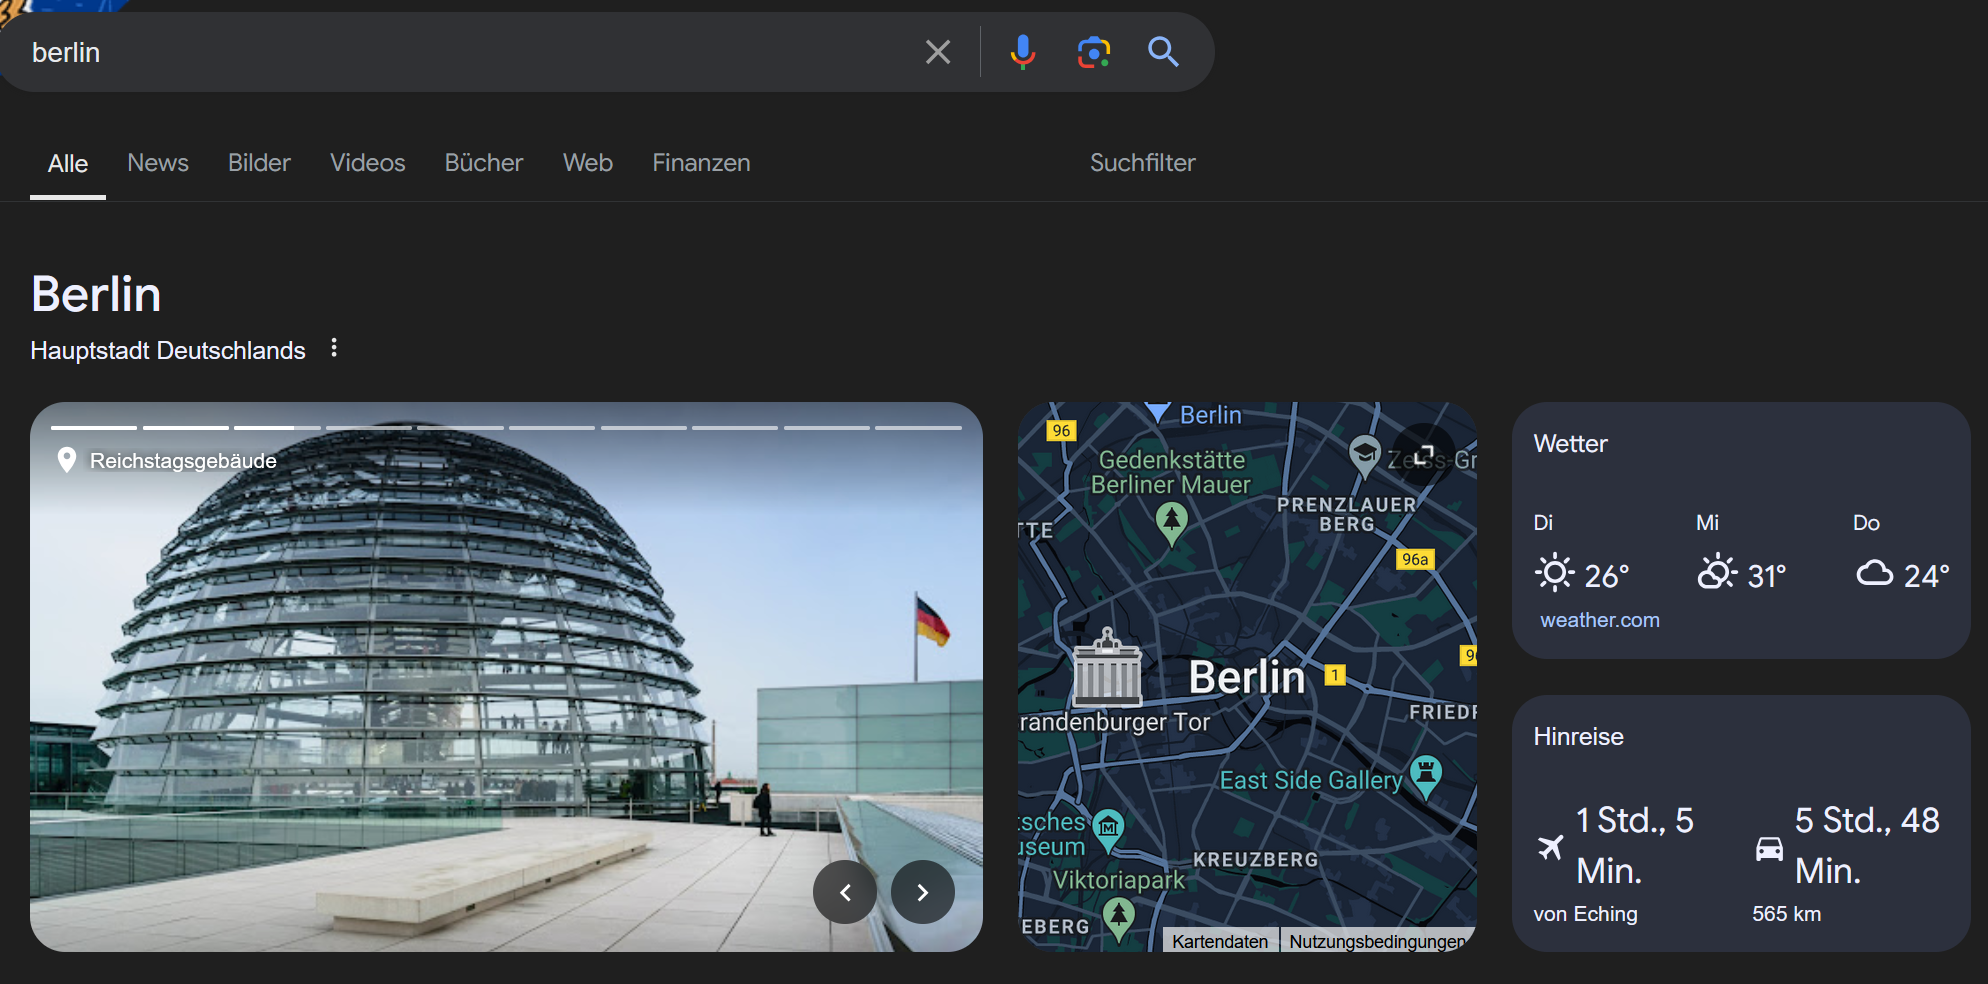The height and width of the screenshot is (984, 1988).
Task: Expand the Berlin map to fullscreen
Action: coord(1423,453)
